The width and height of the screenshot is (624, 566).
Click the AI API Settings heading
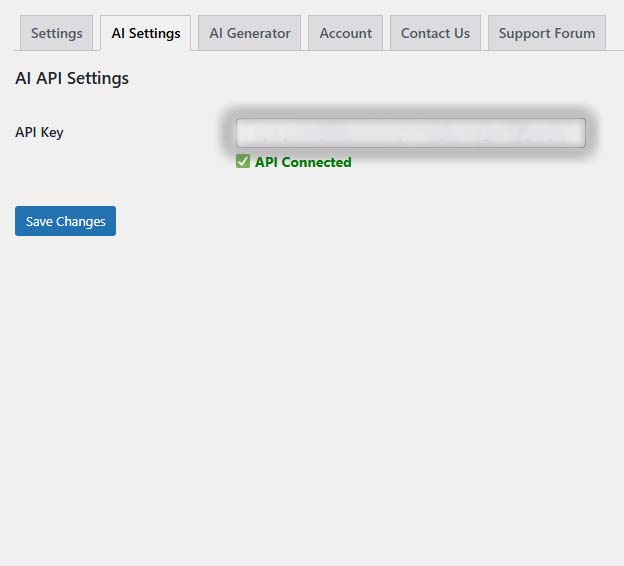click(x=72, y=78)
